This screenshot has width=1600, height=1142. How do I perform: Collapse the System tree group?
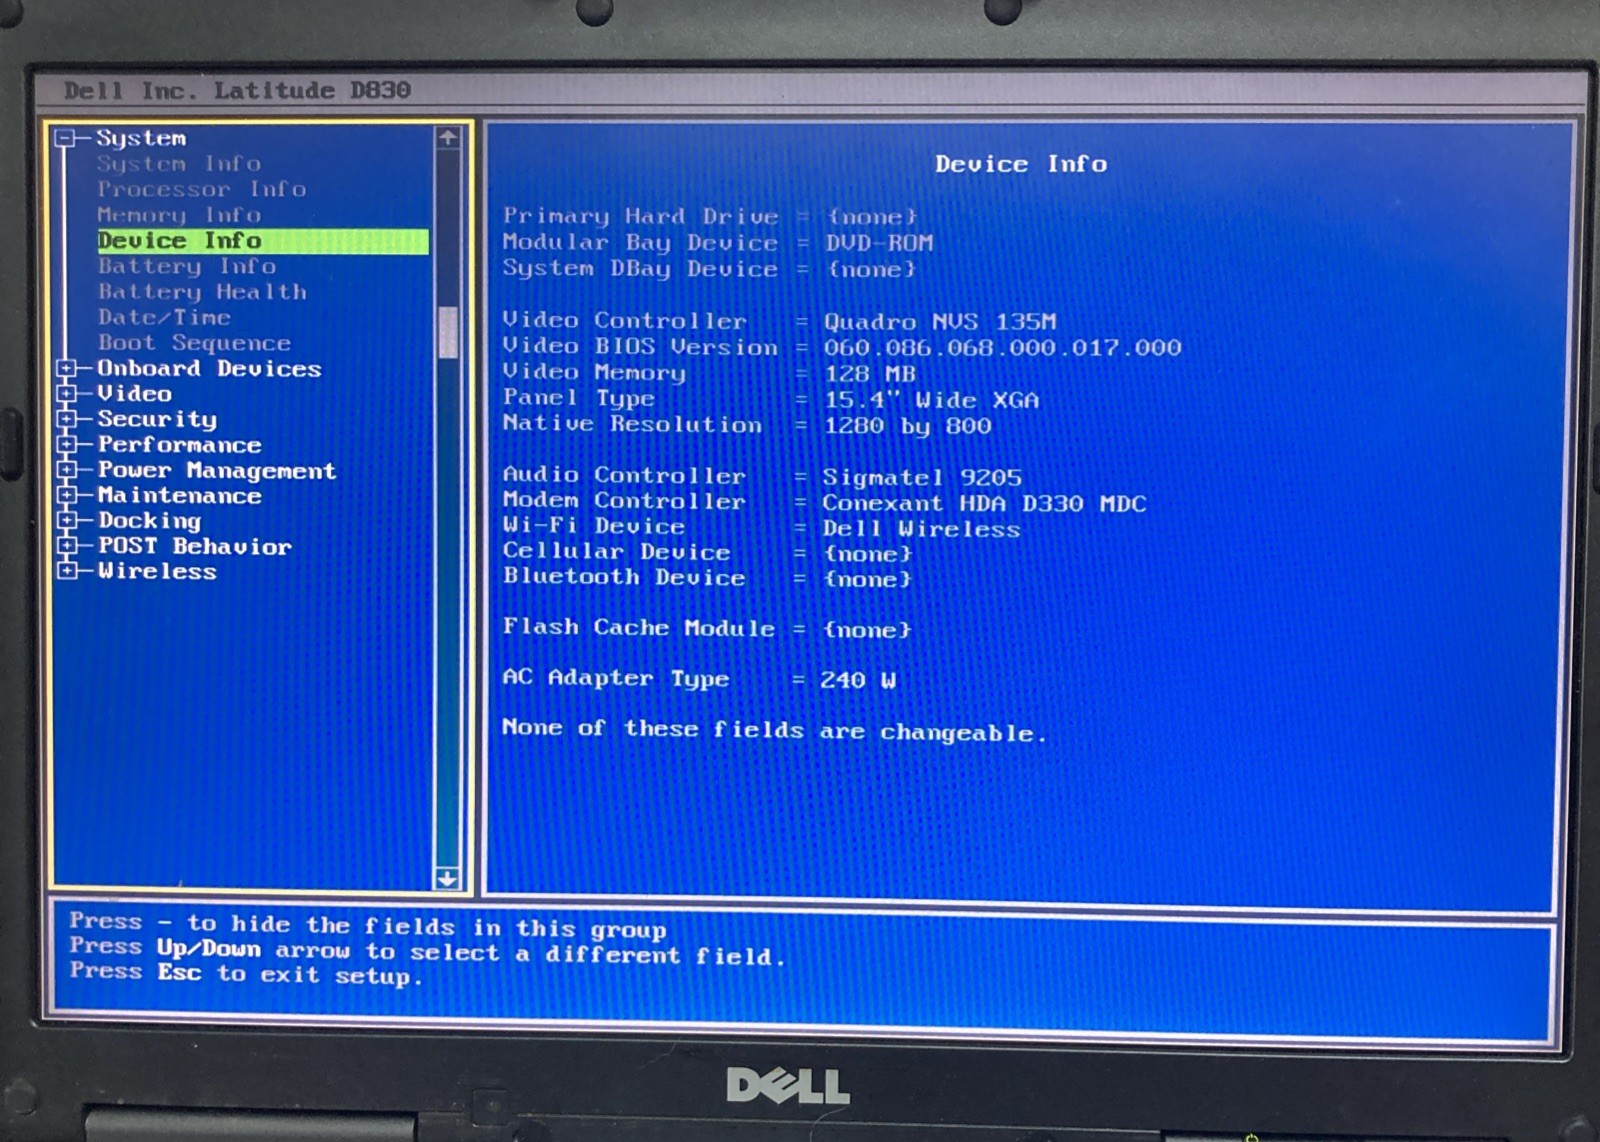point(66,137)
